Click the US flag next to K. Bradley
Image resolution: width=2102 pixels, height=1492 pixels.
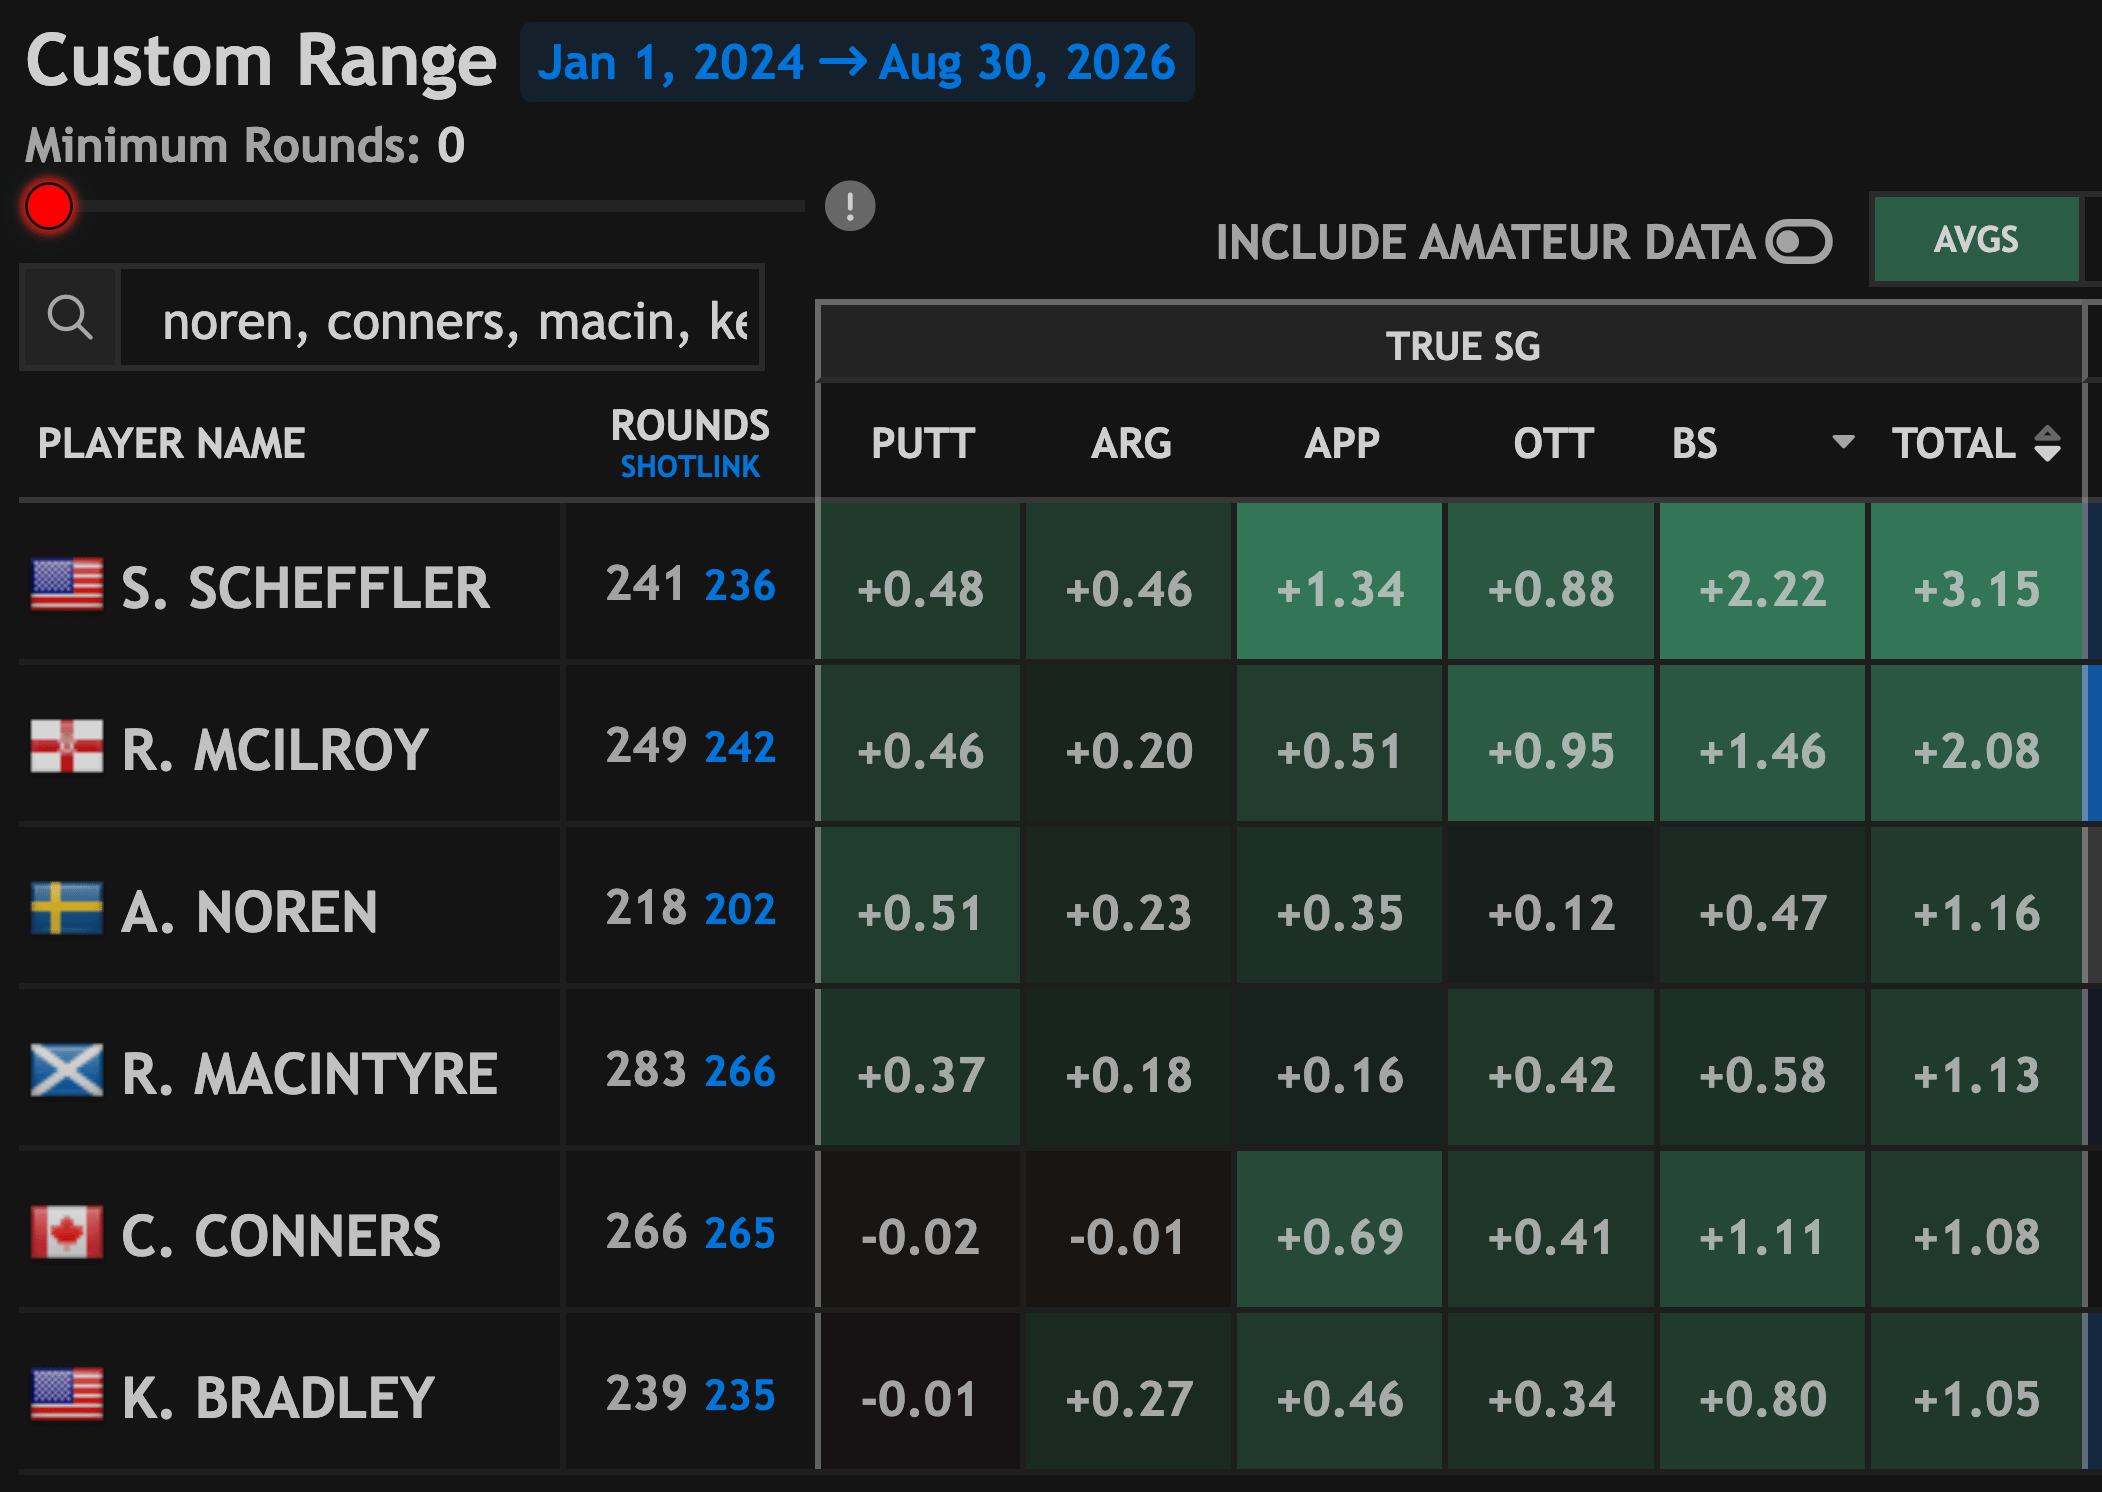tap(67, 1395)
